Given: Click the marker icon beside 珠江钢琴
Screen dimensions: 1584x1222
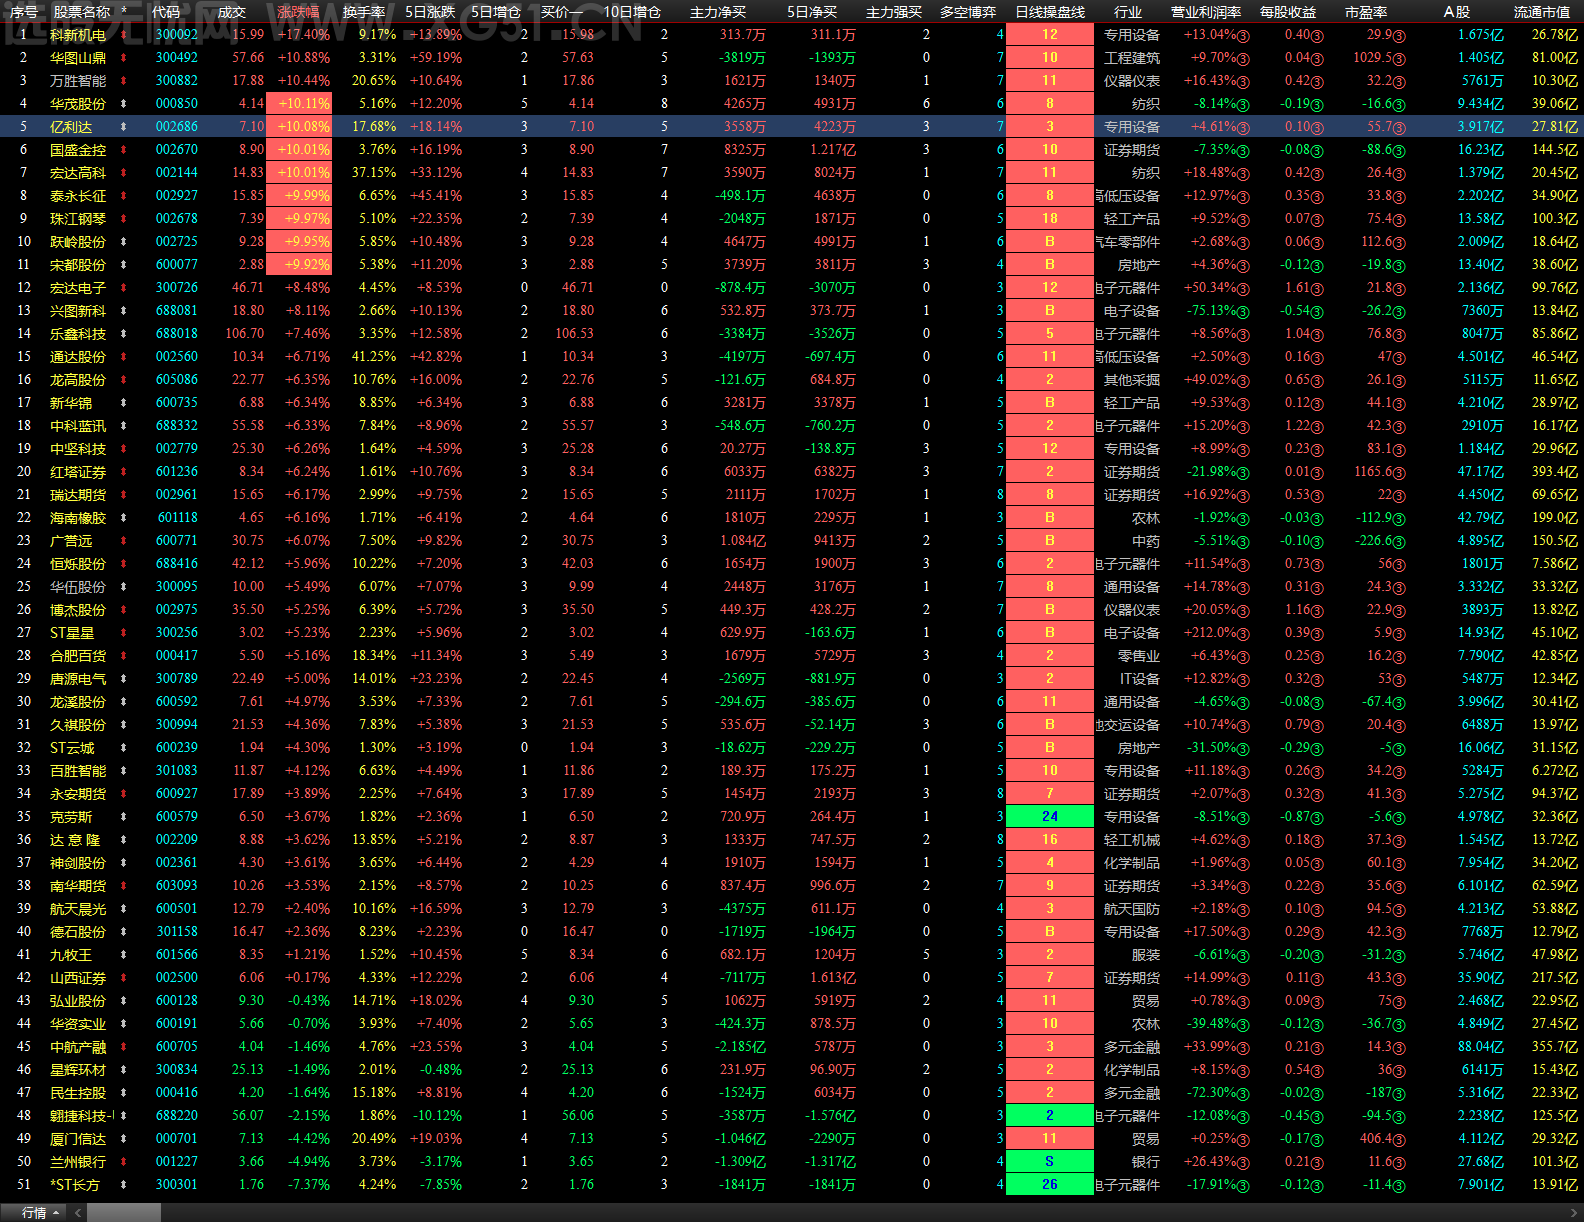Looking at the screenshot, I should pos(123,219).
